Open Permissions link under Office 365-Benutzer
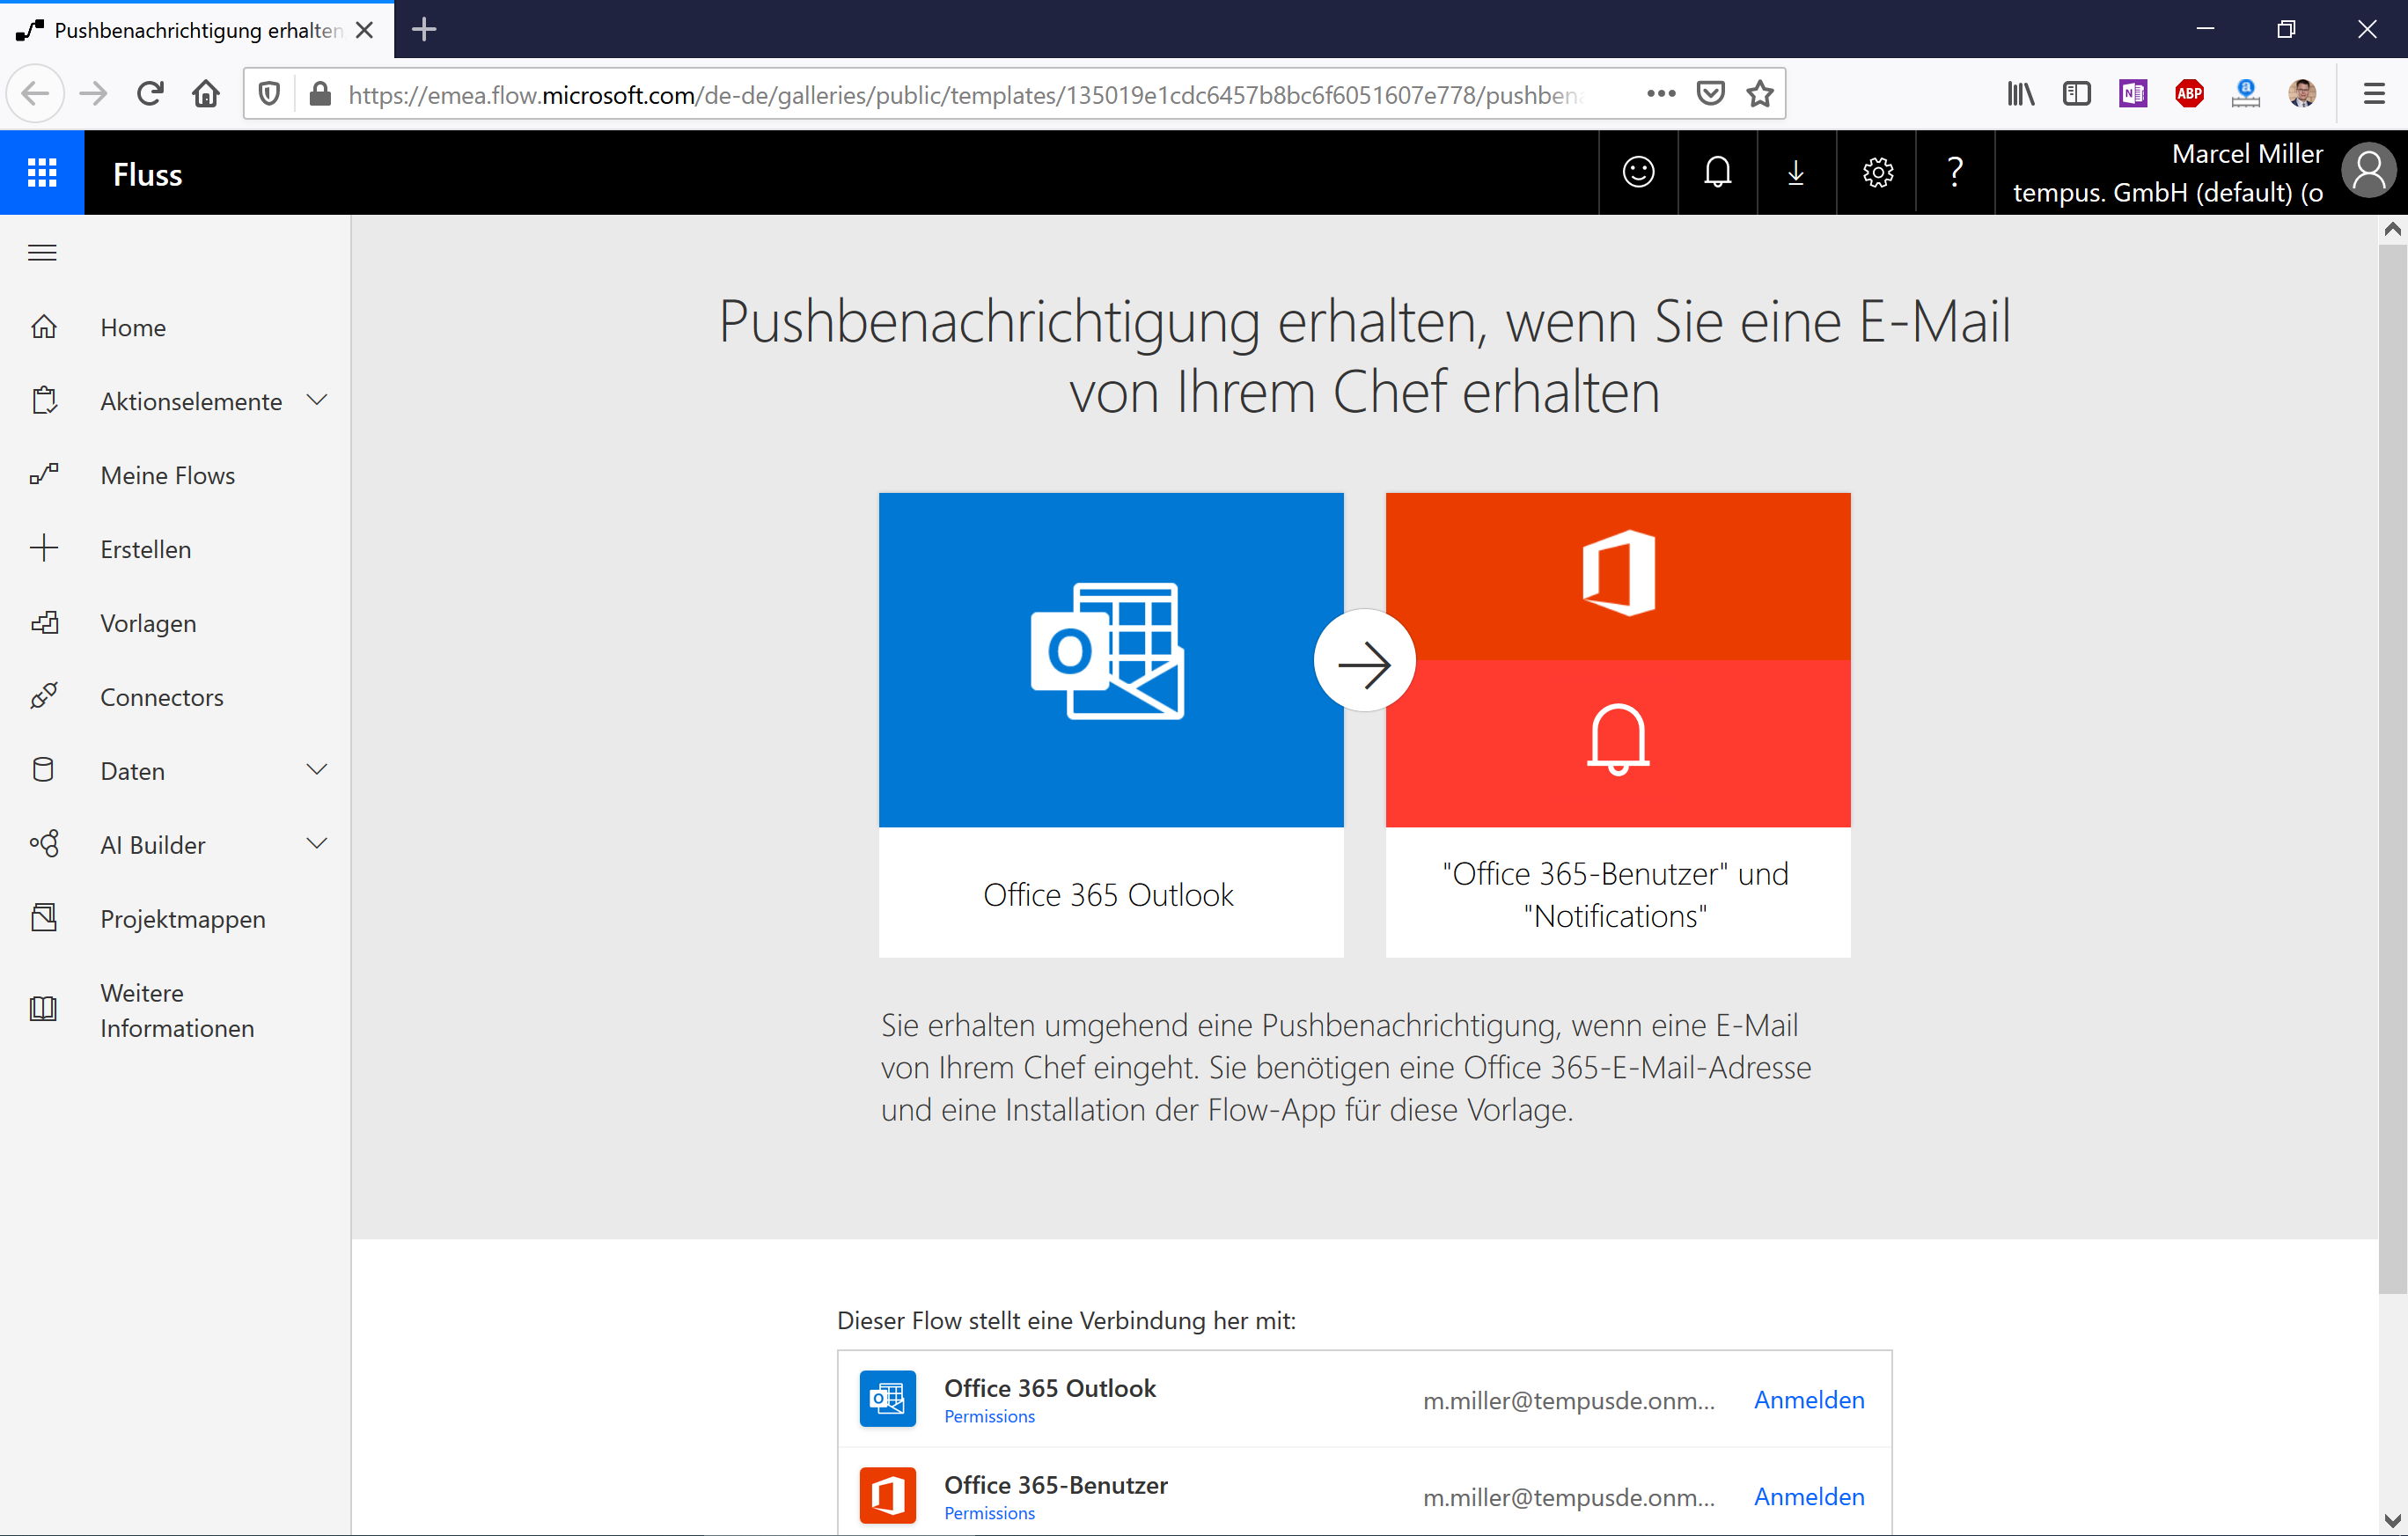The width and height of the screenshot is (2408, 1536). [x=989, y=1513]
